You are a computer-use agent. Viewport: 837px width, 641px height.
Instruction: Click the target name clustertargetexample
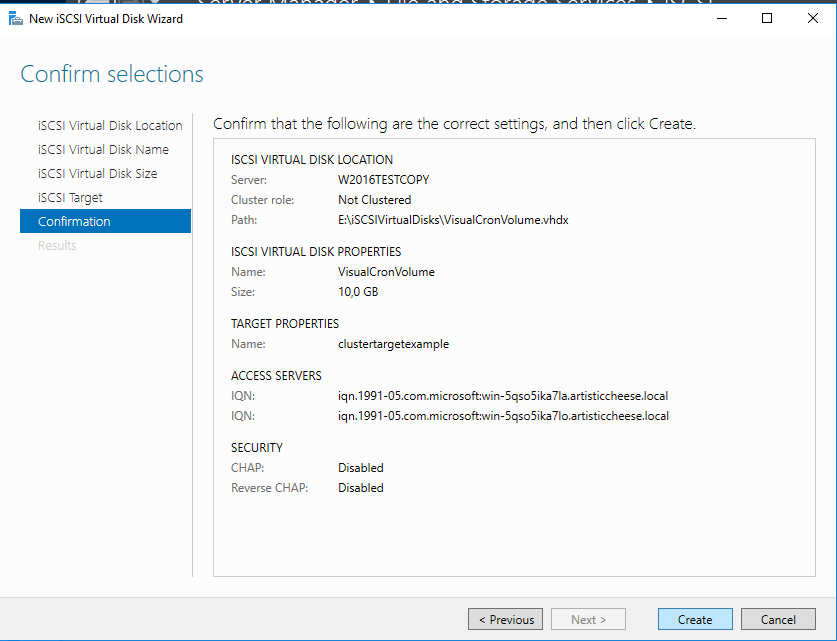[x=393, y=344]
